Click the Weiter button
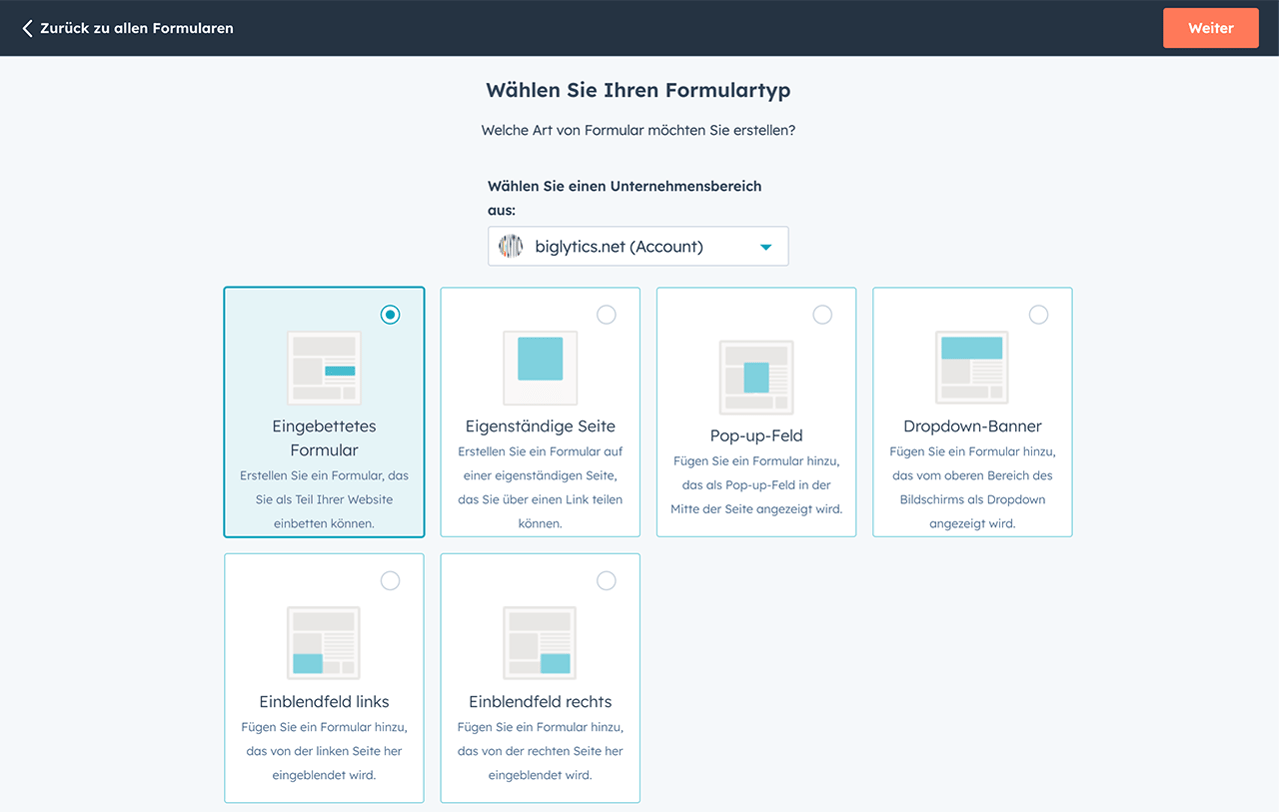The image size is (1279, 812). click(x=1210, y=28)
